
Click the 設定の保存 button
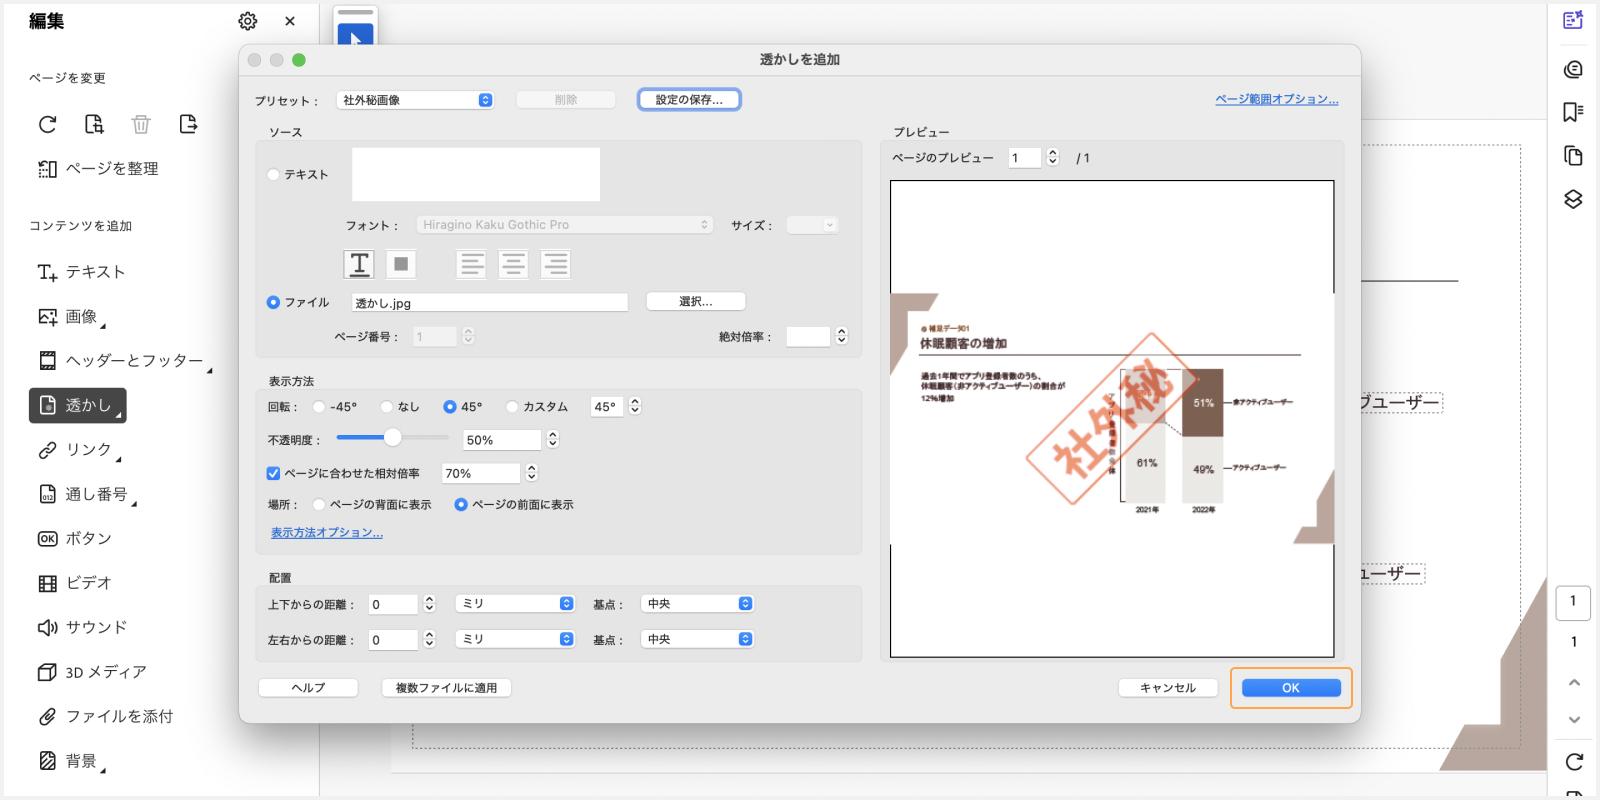pyautogui.click(x=689, y=100)
